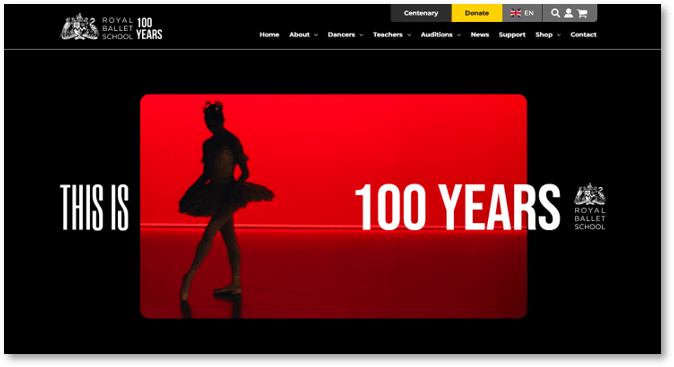Click the UK flag language icon
Screen dimensions: 674x367
pos(515,13)
